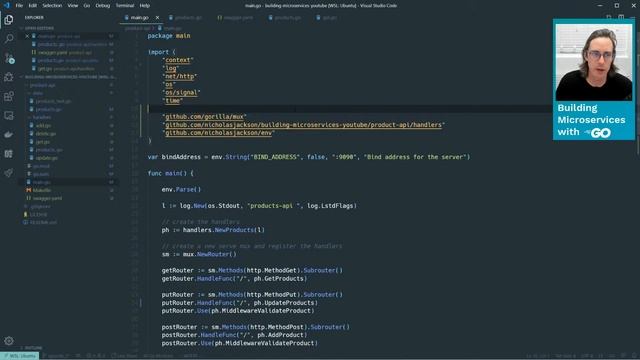The height and width of the screenshot is (360, 640).
Task: Collapse the building-microservices-youtube root folder
Action: tap(69, 77)
